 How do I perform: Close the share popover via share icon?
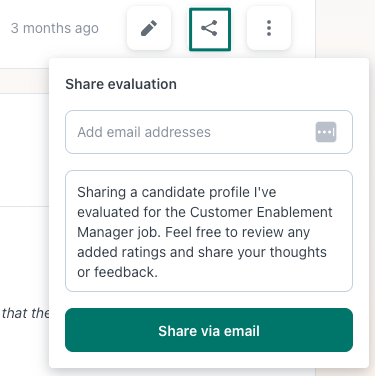(x=210, y=29)
